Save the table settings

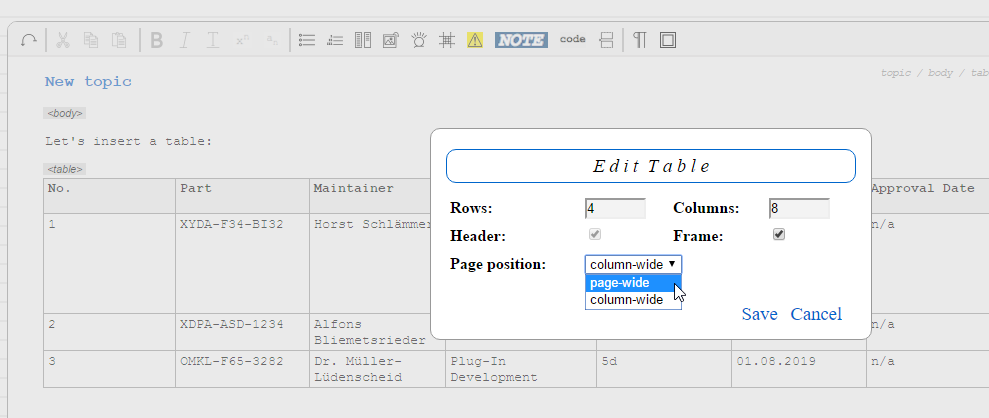click(x=759, y=314)
